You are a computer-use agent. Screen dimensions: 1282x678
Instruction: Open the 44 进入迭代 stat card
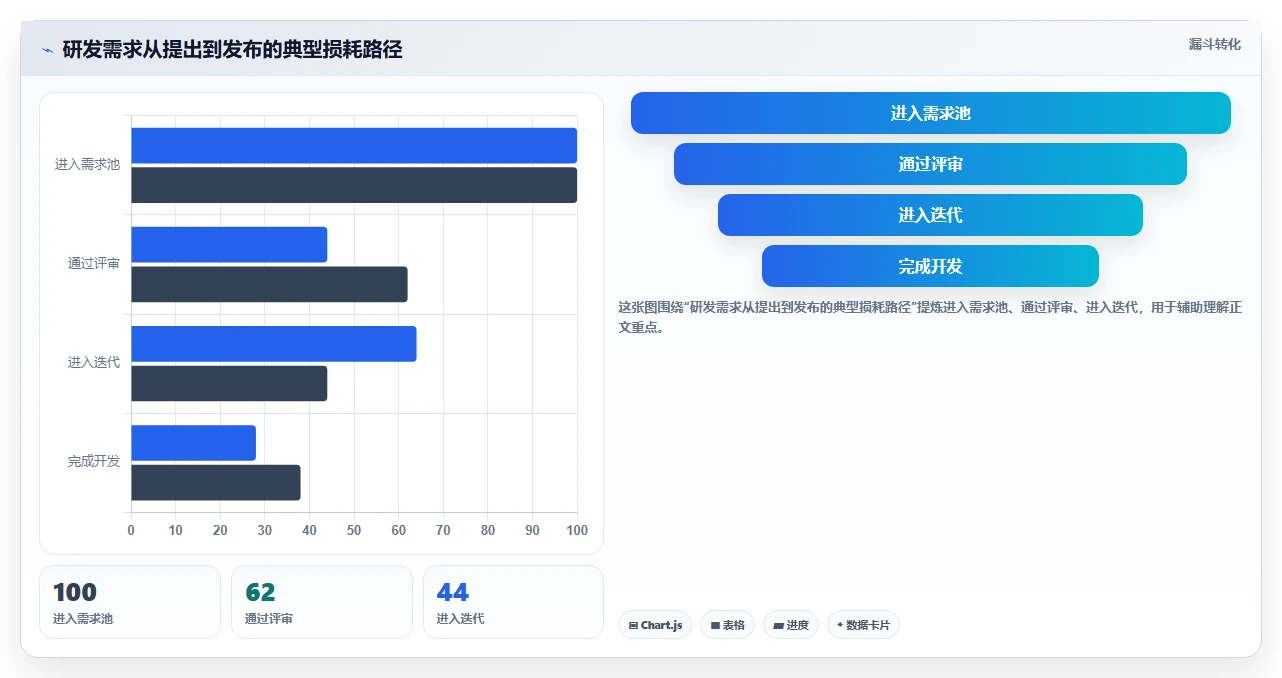click(x=513, y=602)
